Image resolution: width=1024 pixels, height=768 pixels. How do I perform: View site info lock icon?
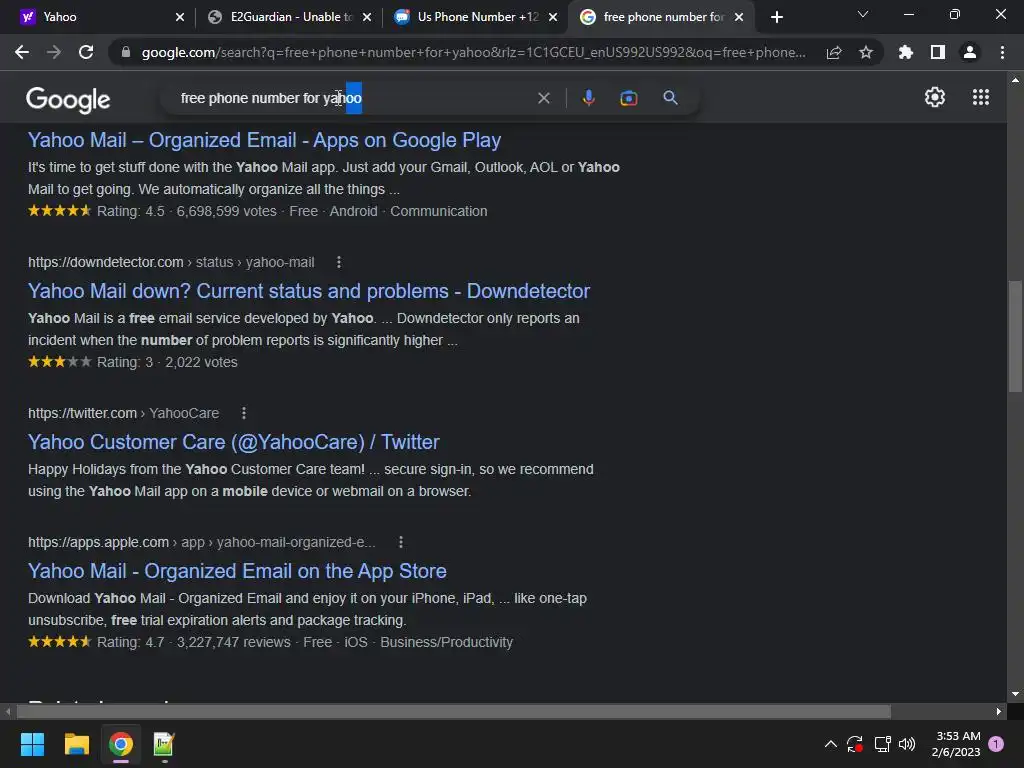pyautogui.click(x=126, y=52)
